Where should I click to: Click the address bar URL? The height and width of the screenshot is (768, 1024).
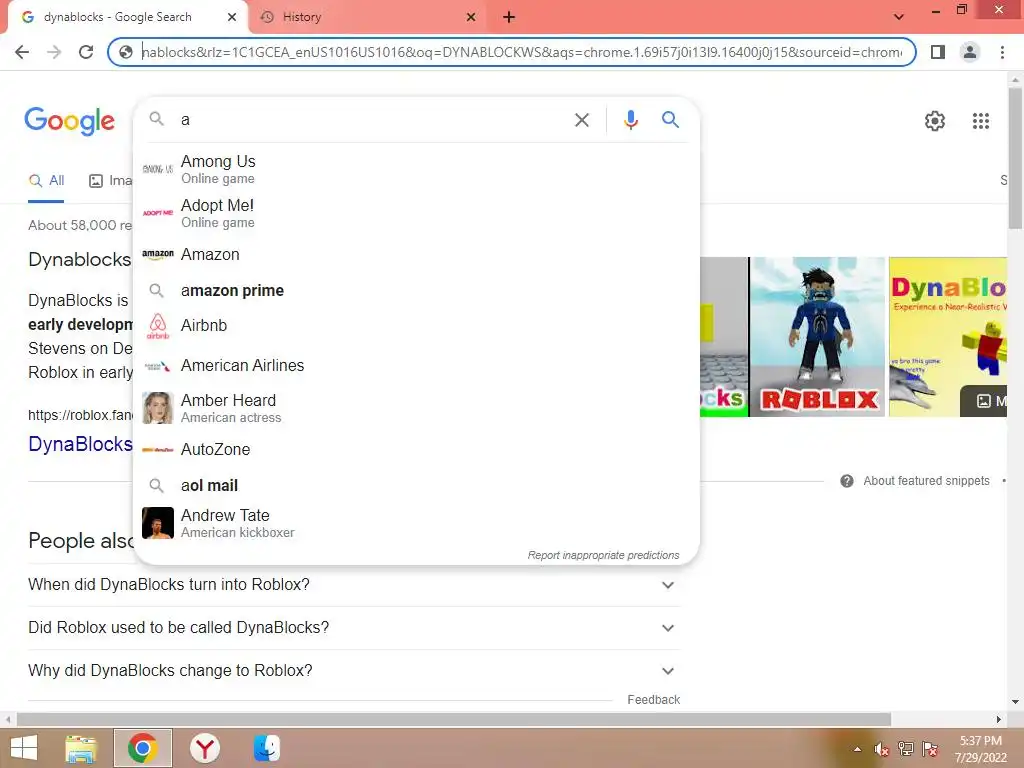[x=521, y=52]
